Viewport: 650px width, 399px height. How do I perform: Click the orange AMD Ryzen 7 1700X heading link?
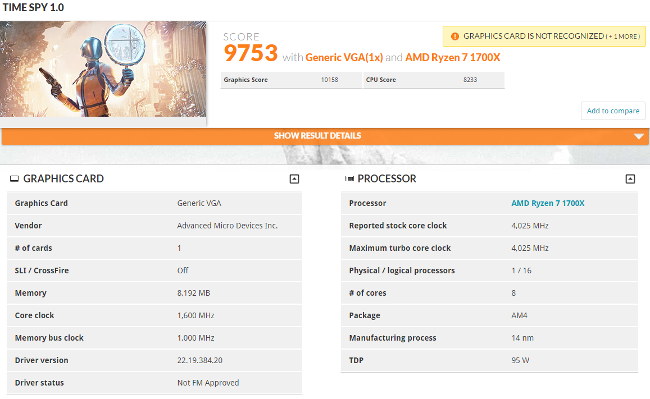(x=453, y=57)
